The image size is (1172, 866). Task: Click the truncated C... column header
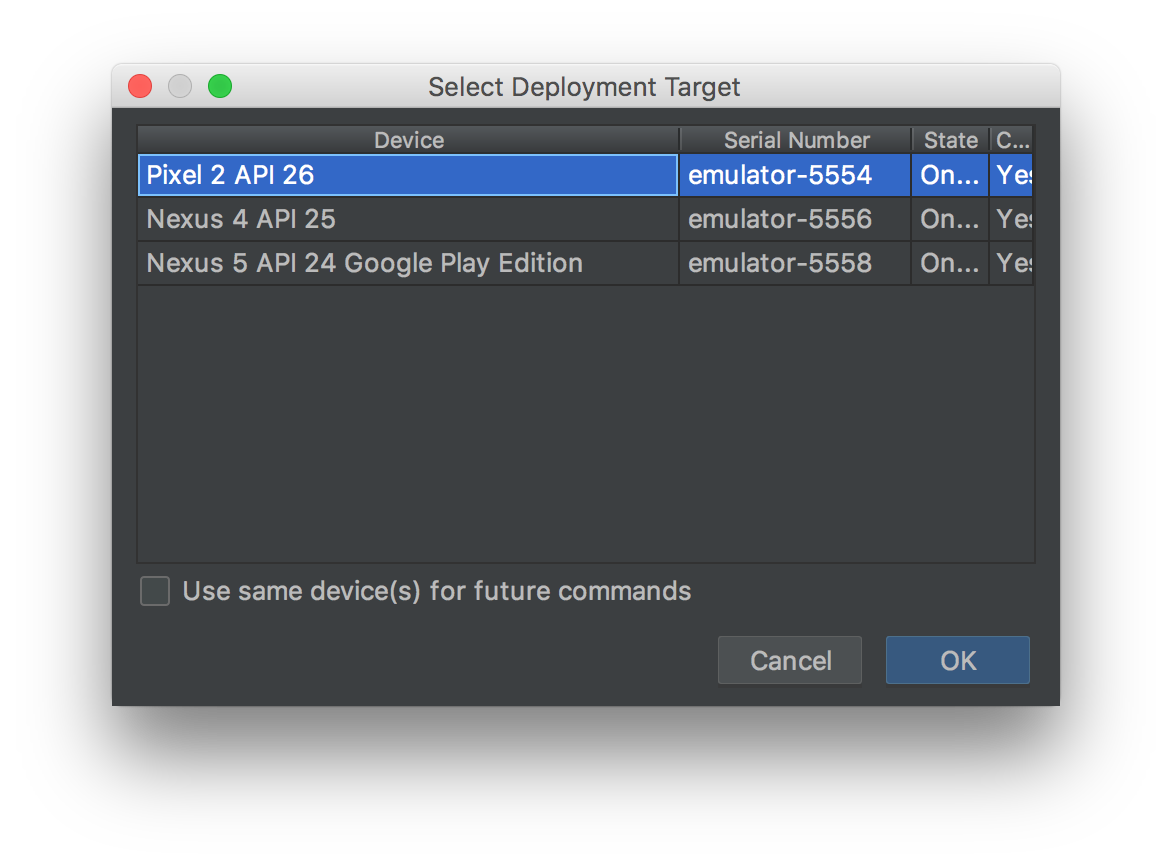point(1012,140)
